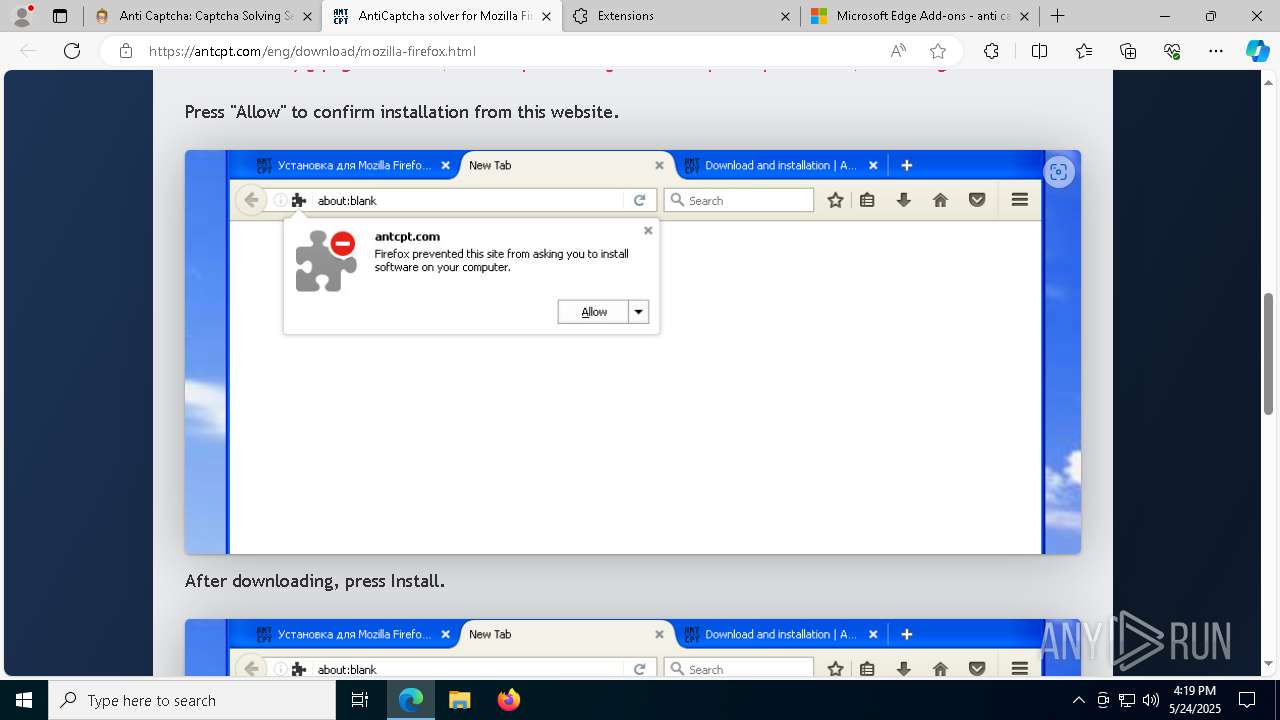Screen dimensions: 1280x720
Task: Close the Anti Captcha: Captcha Solving tab
Action: (x=307, y=16)
